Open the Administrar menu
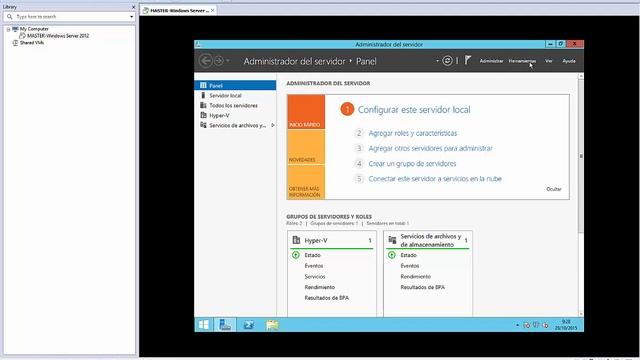 pyautogui.click(x=491, y=61)
